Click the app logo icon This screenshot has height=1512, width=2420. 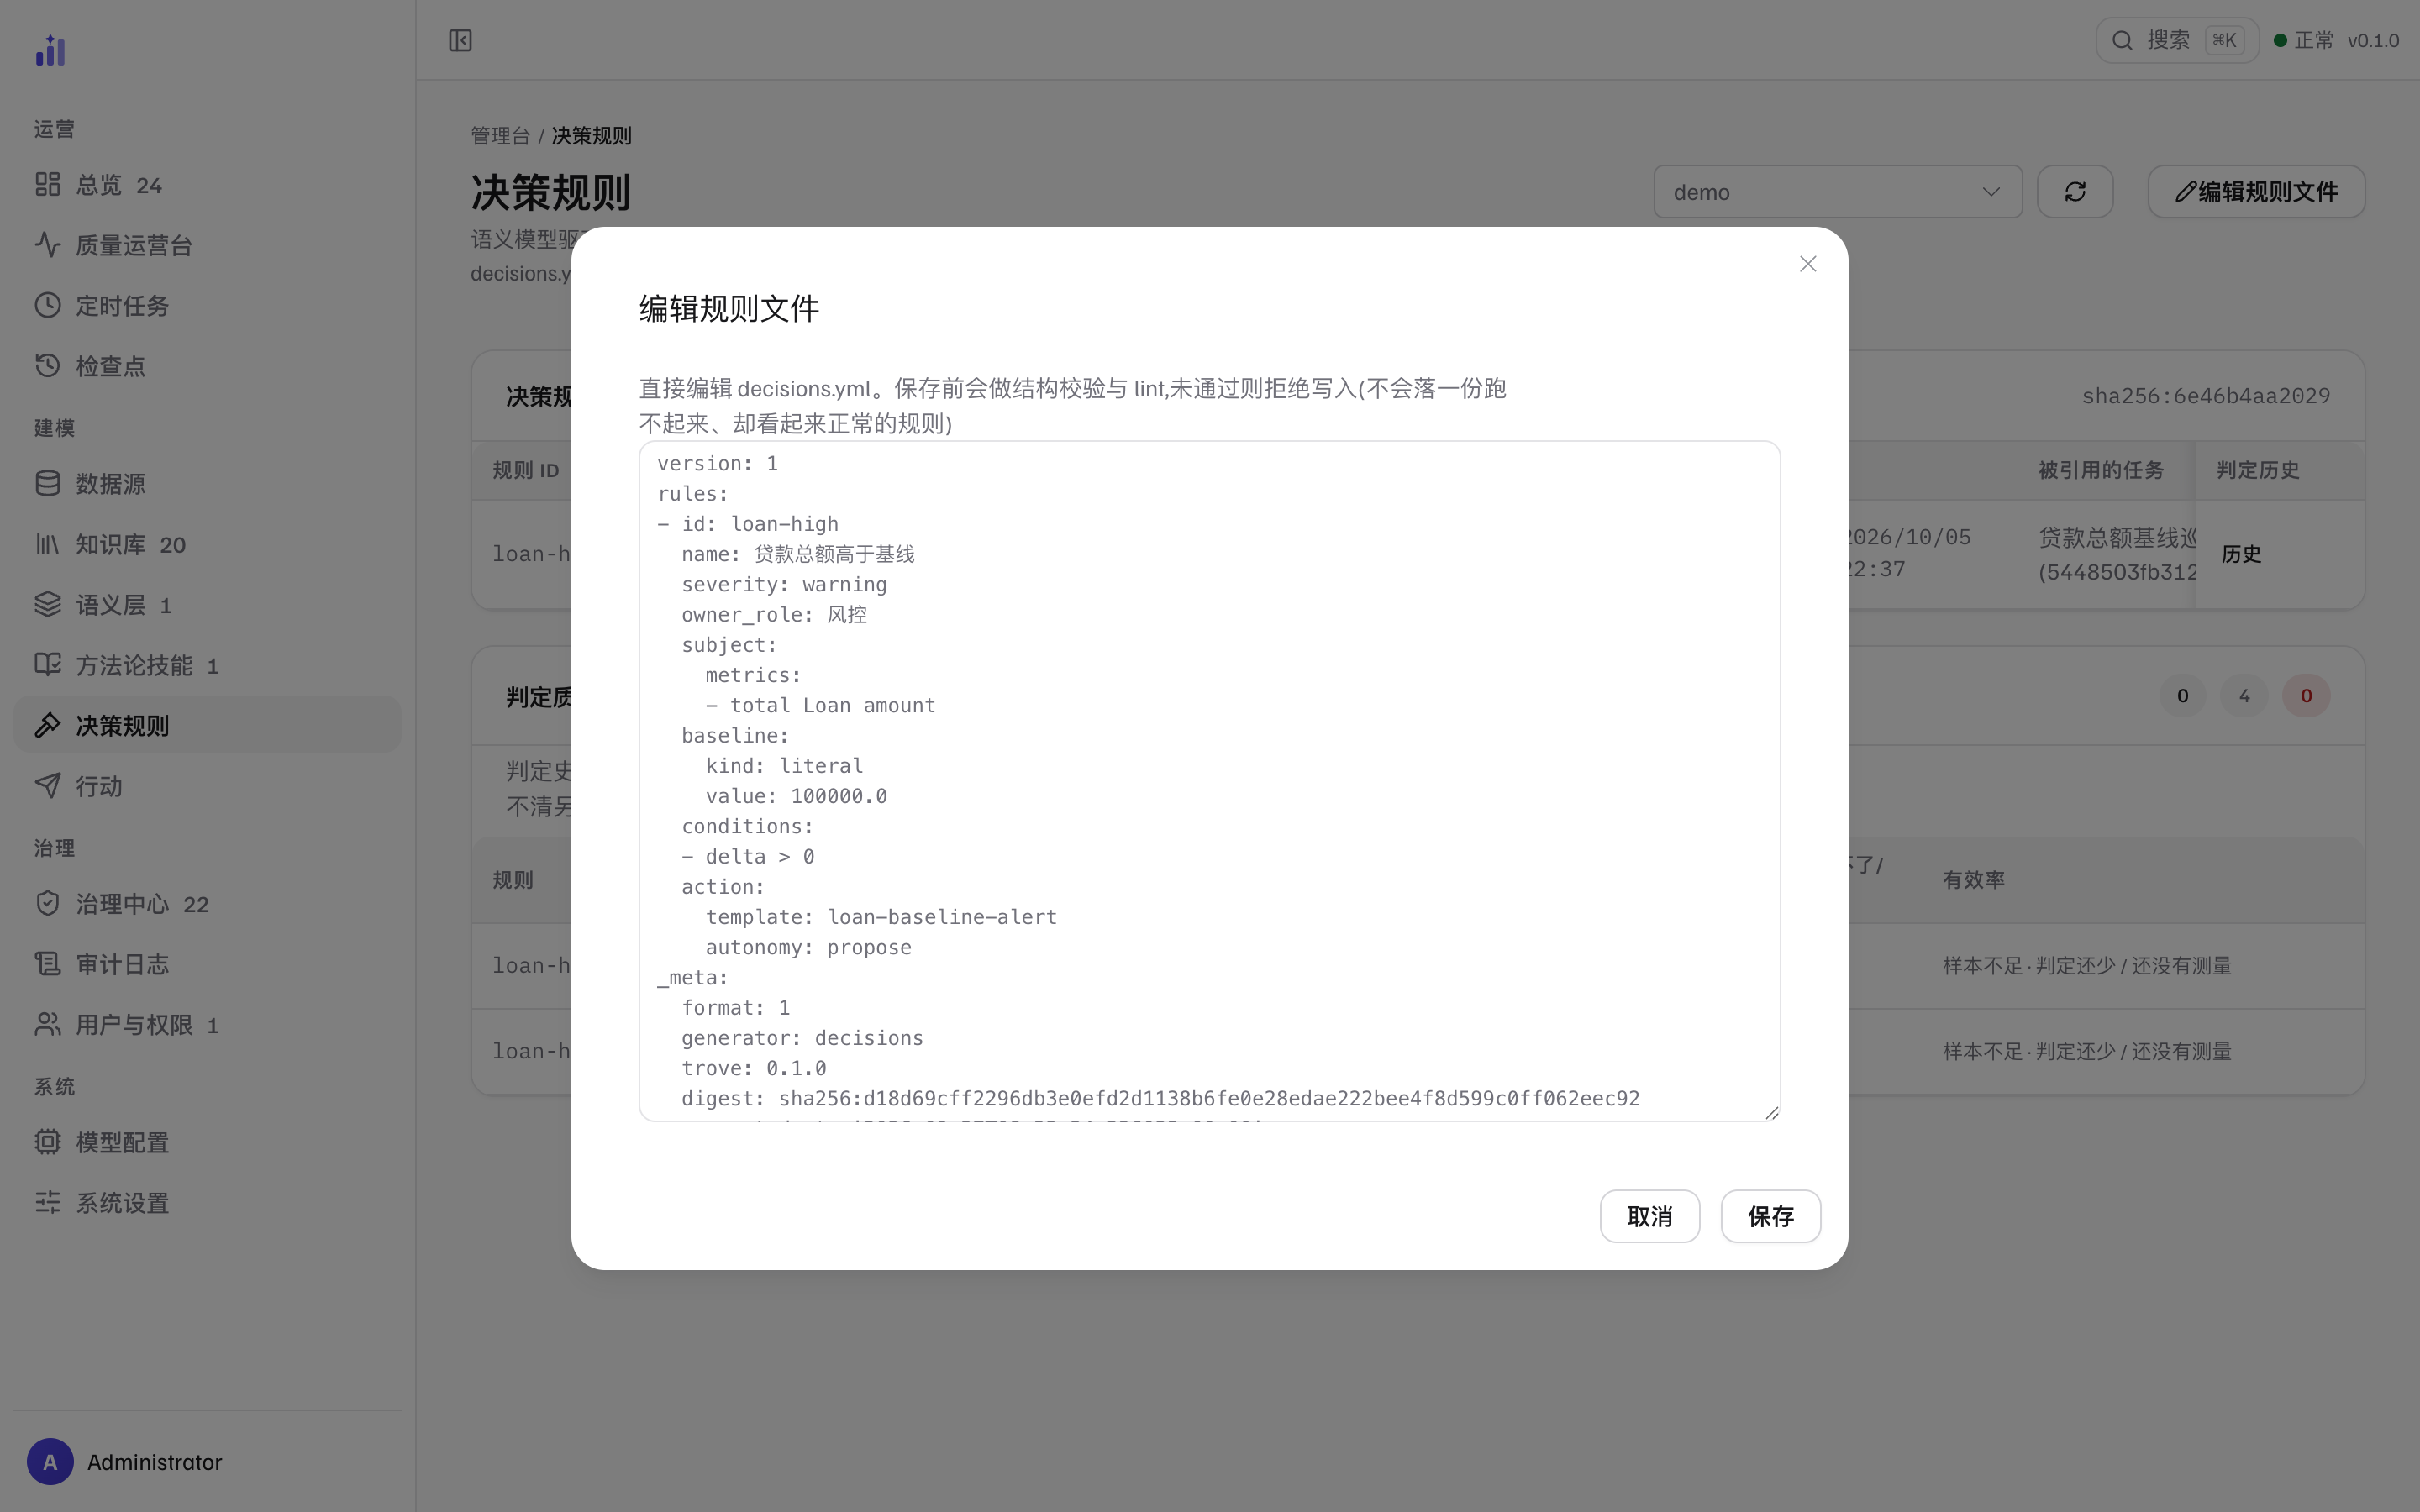50,50
